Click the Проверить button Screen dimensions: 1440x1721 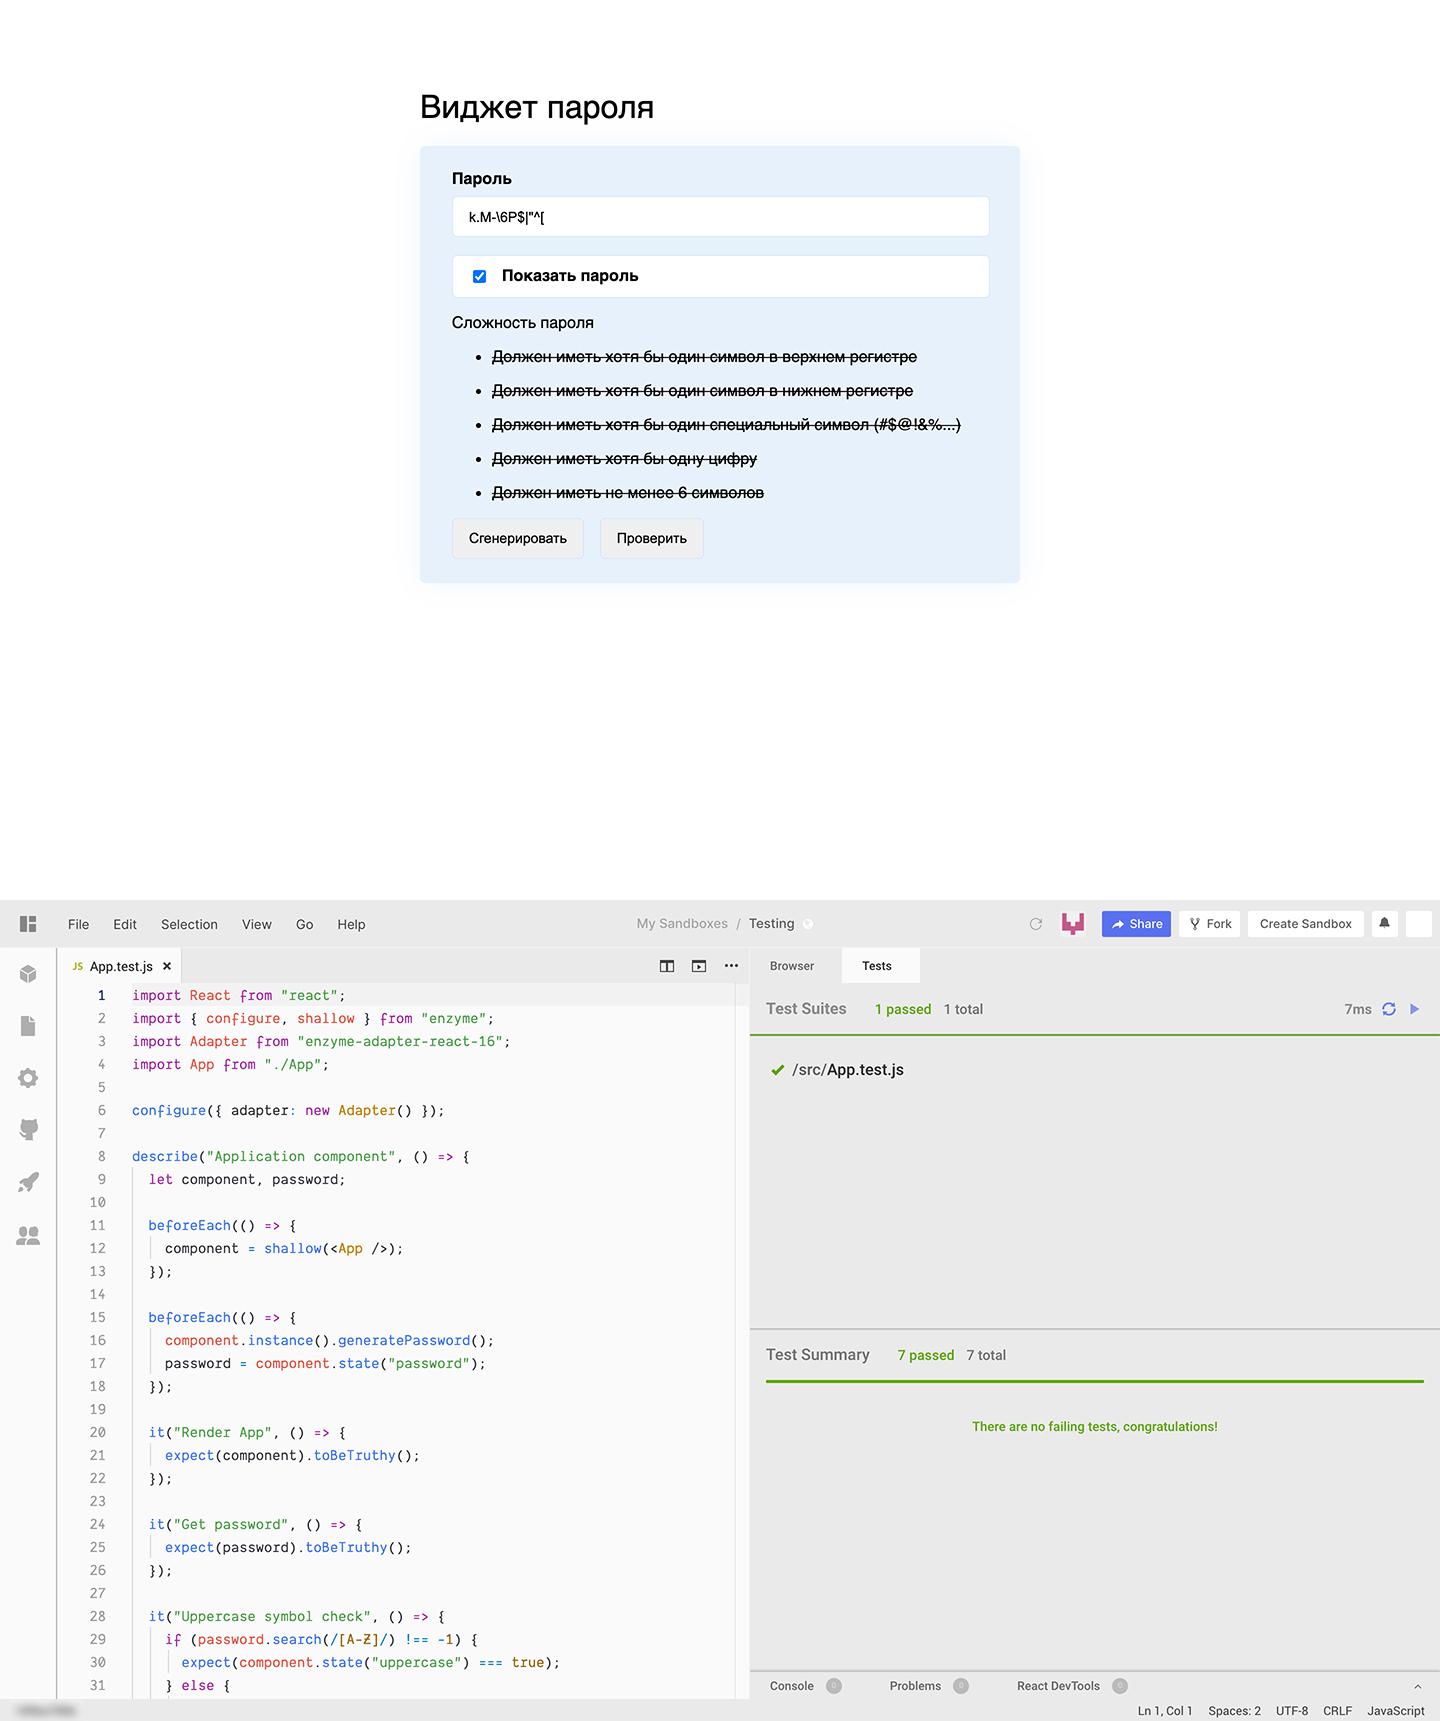pos(651,538)
